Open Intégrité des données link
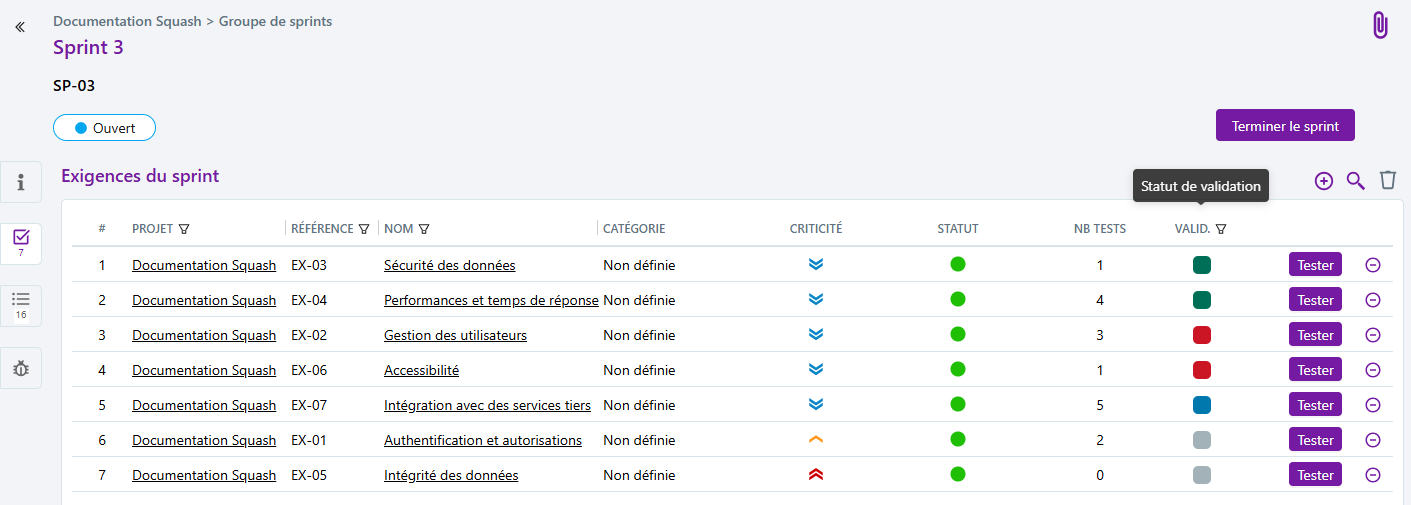This screenshot has width=1411, height=505. point(451,475)
